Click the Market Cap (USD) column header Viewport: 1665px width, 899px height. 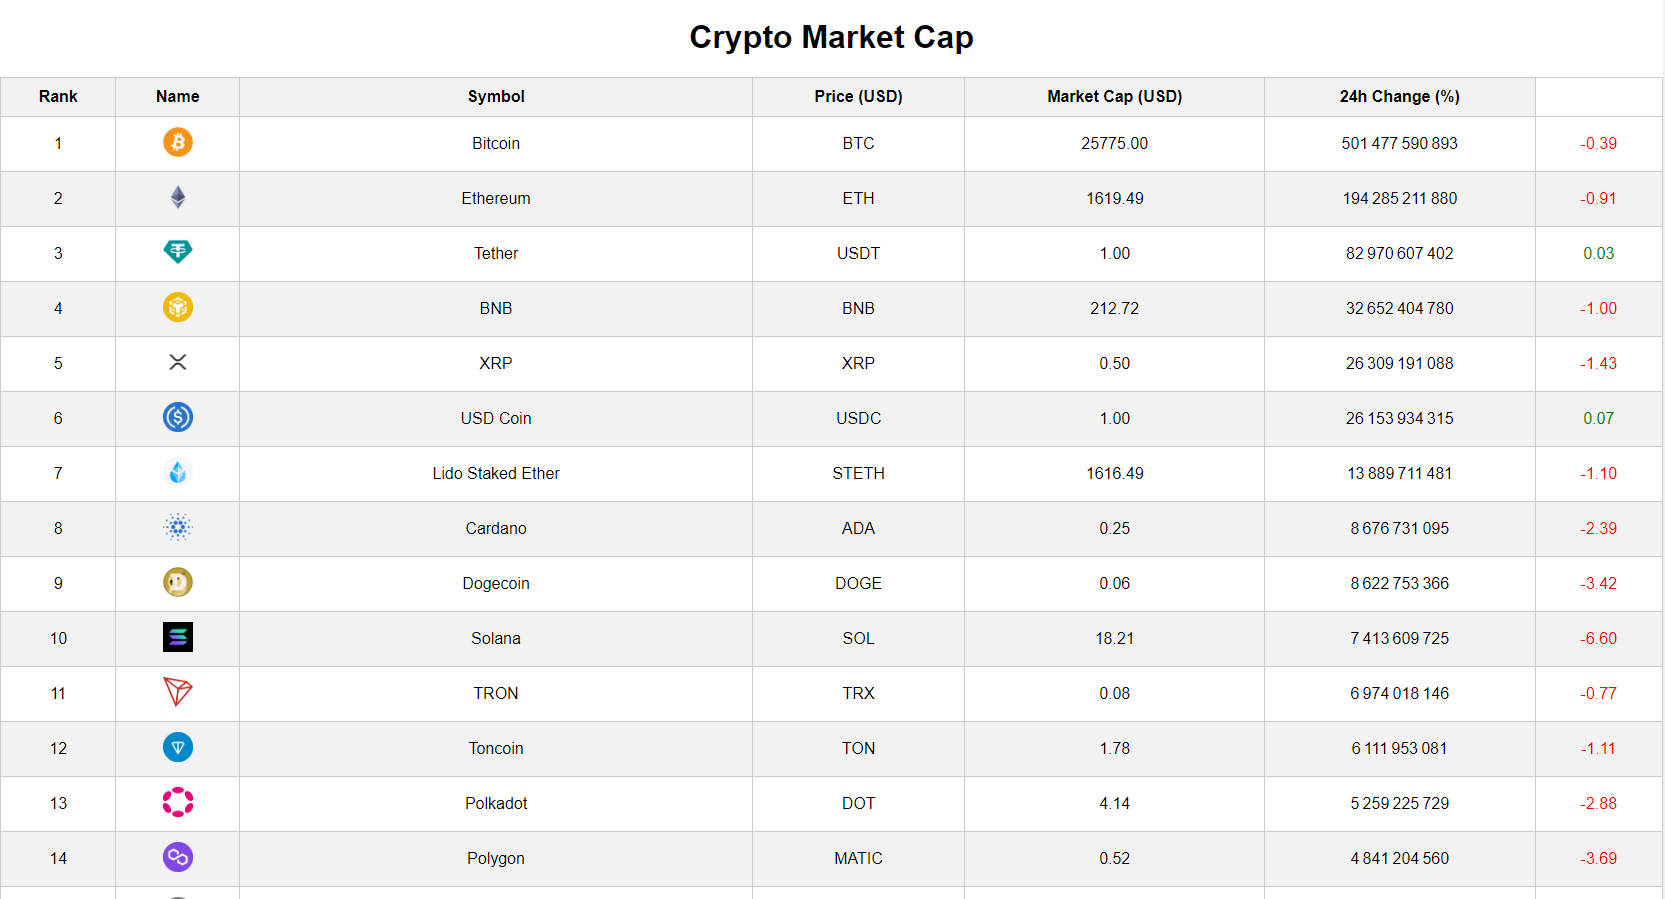pos(1114,97)
